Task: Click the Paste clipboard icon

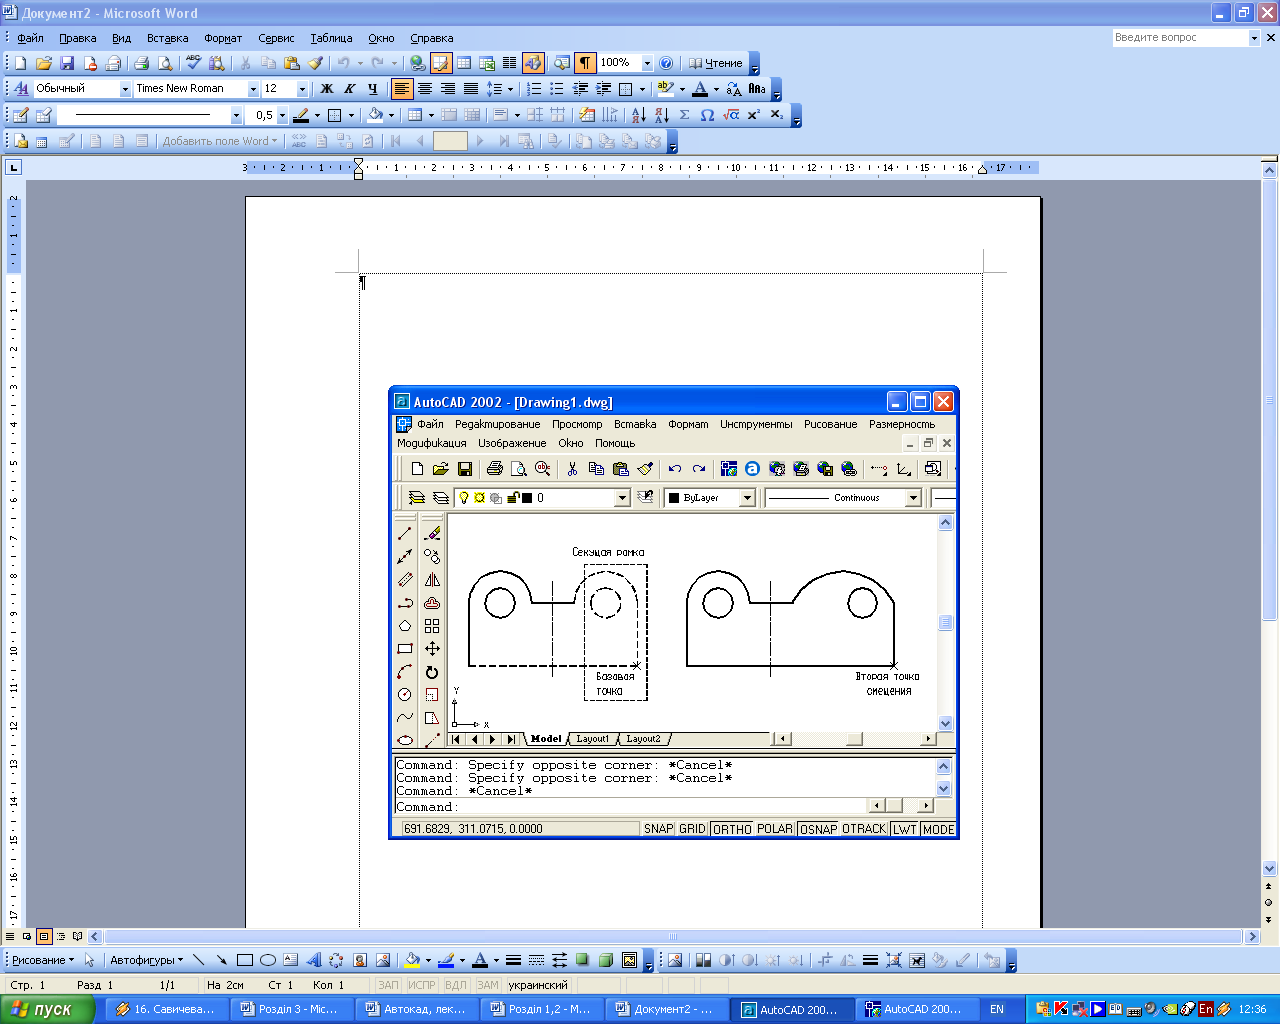Action: coord(292,63)
